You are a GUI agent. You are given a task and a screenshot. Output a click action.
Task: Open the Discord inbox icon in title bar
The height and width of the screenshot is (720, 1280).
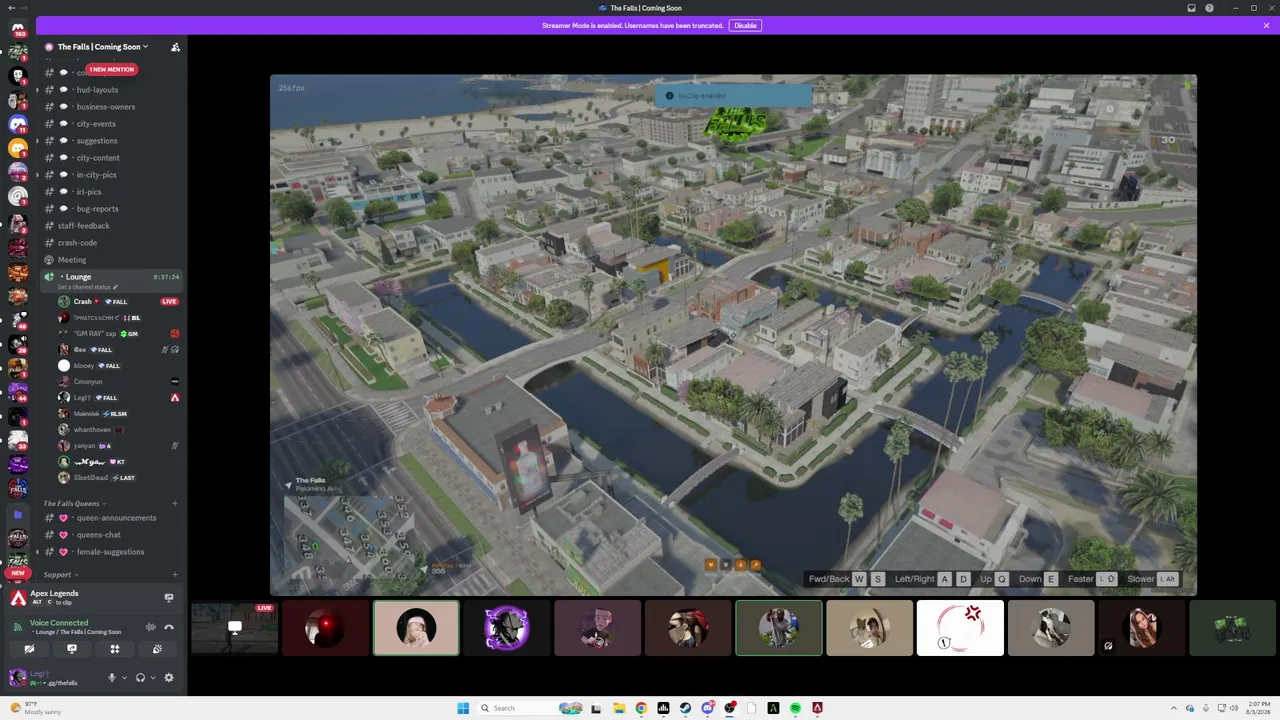[x=1191, y=8]
